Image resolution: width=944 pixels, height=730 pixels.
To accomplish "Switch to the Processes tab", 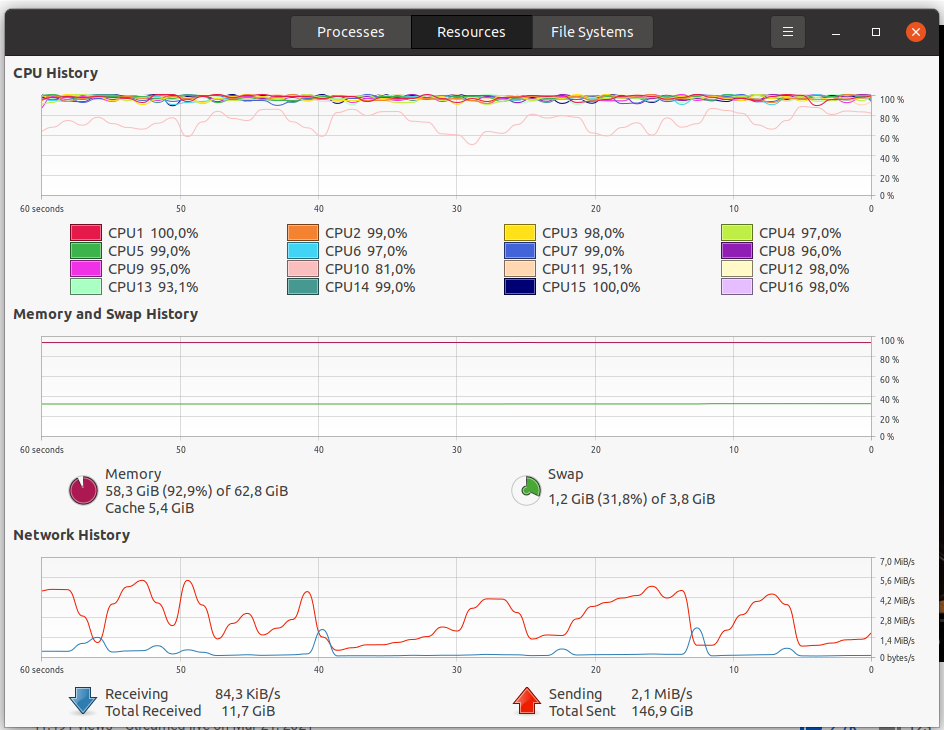I will point(351,32).
